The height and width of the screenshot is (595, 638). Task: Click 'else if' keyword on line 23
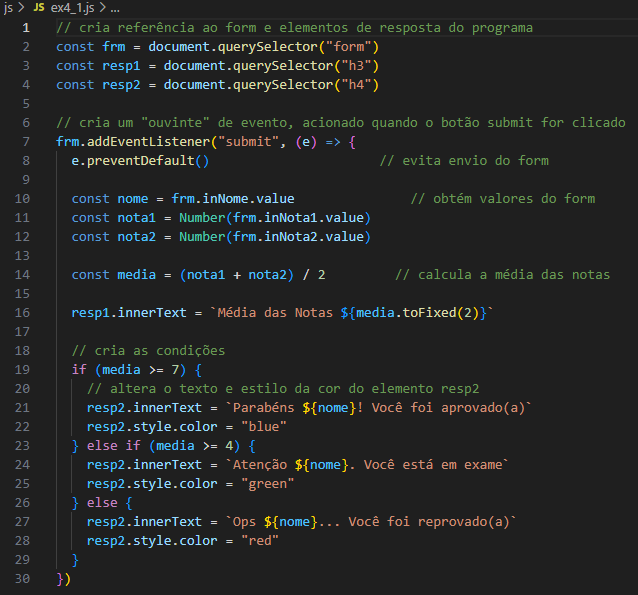[114, 446]
